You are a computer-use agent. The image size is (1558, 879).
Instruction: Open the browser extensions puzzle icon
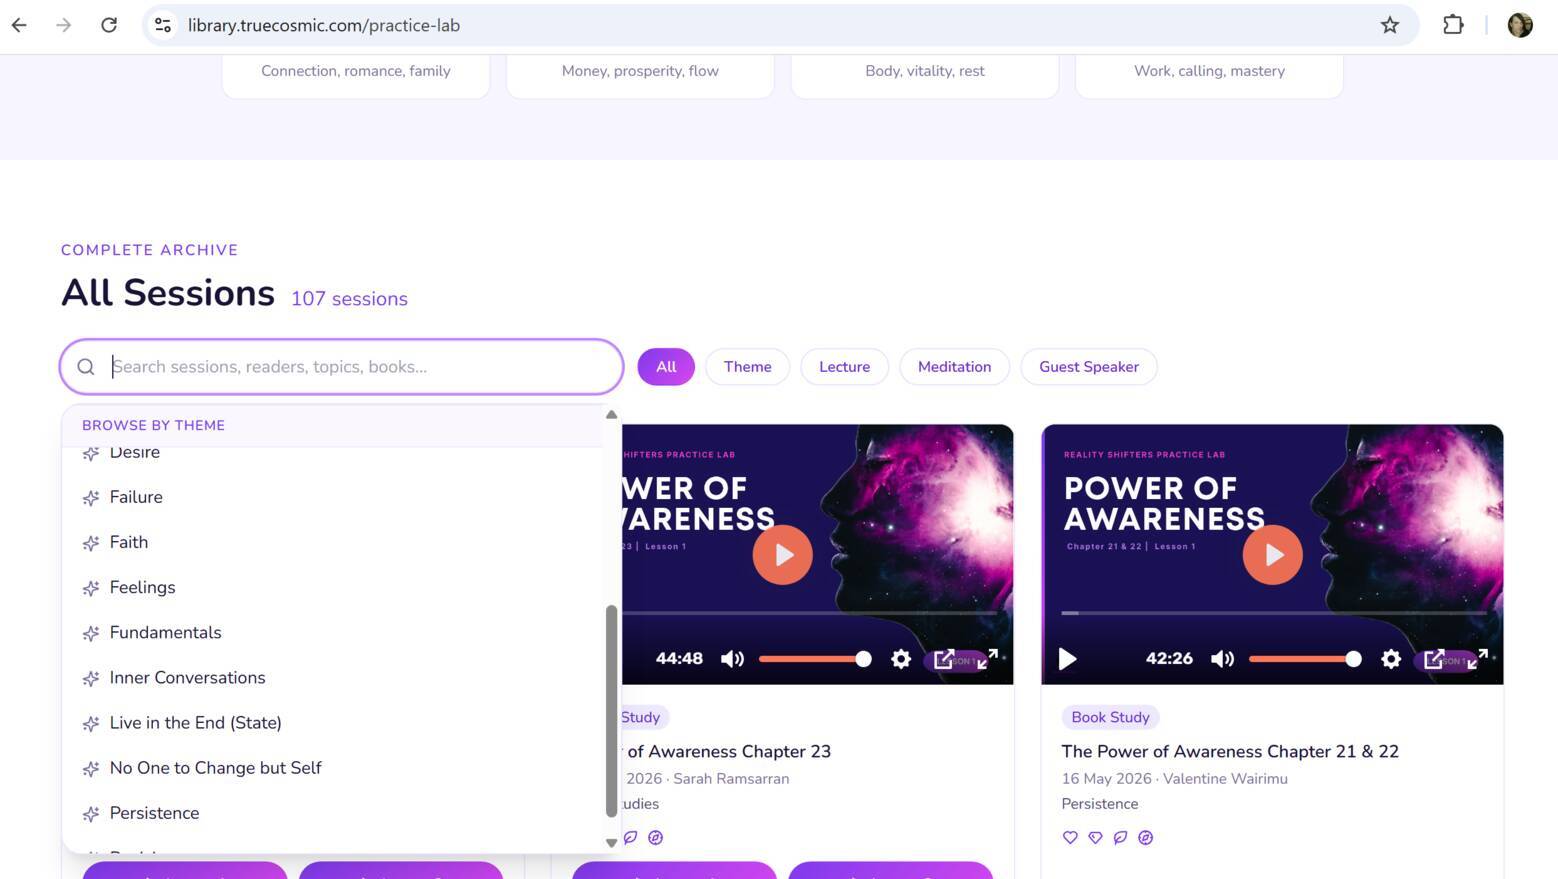click(x=1453, y=25)
